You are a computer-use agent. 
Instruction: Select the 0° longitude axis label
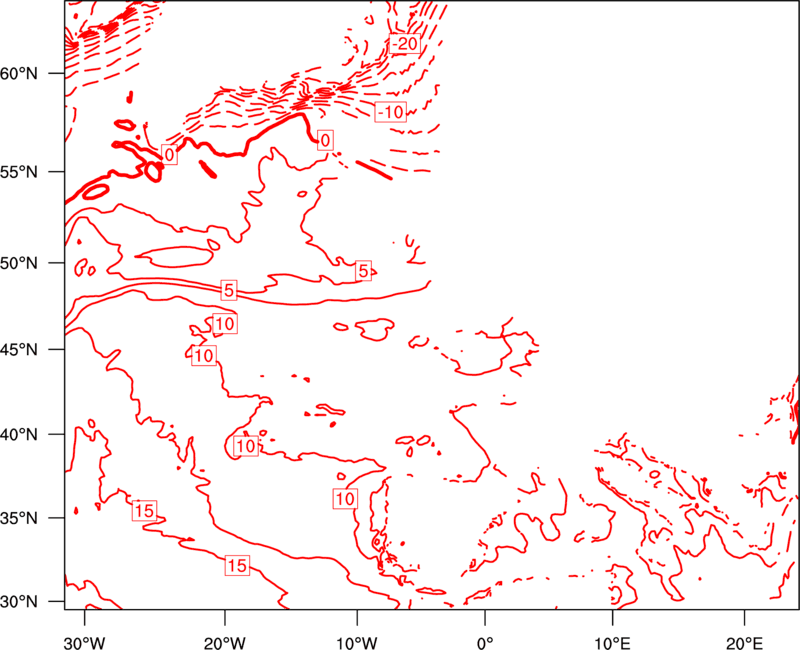click(485, 643)
